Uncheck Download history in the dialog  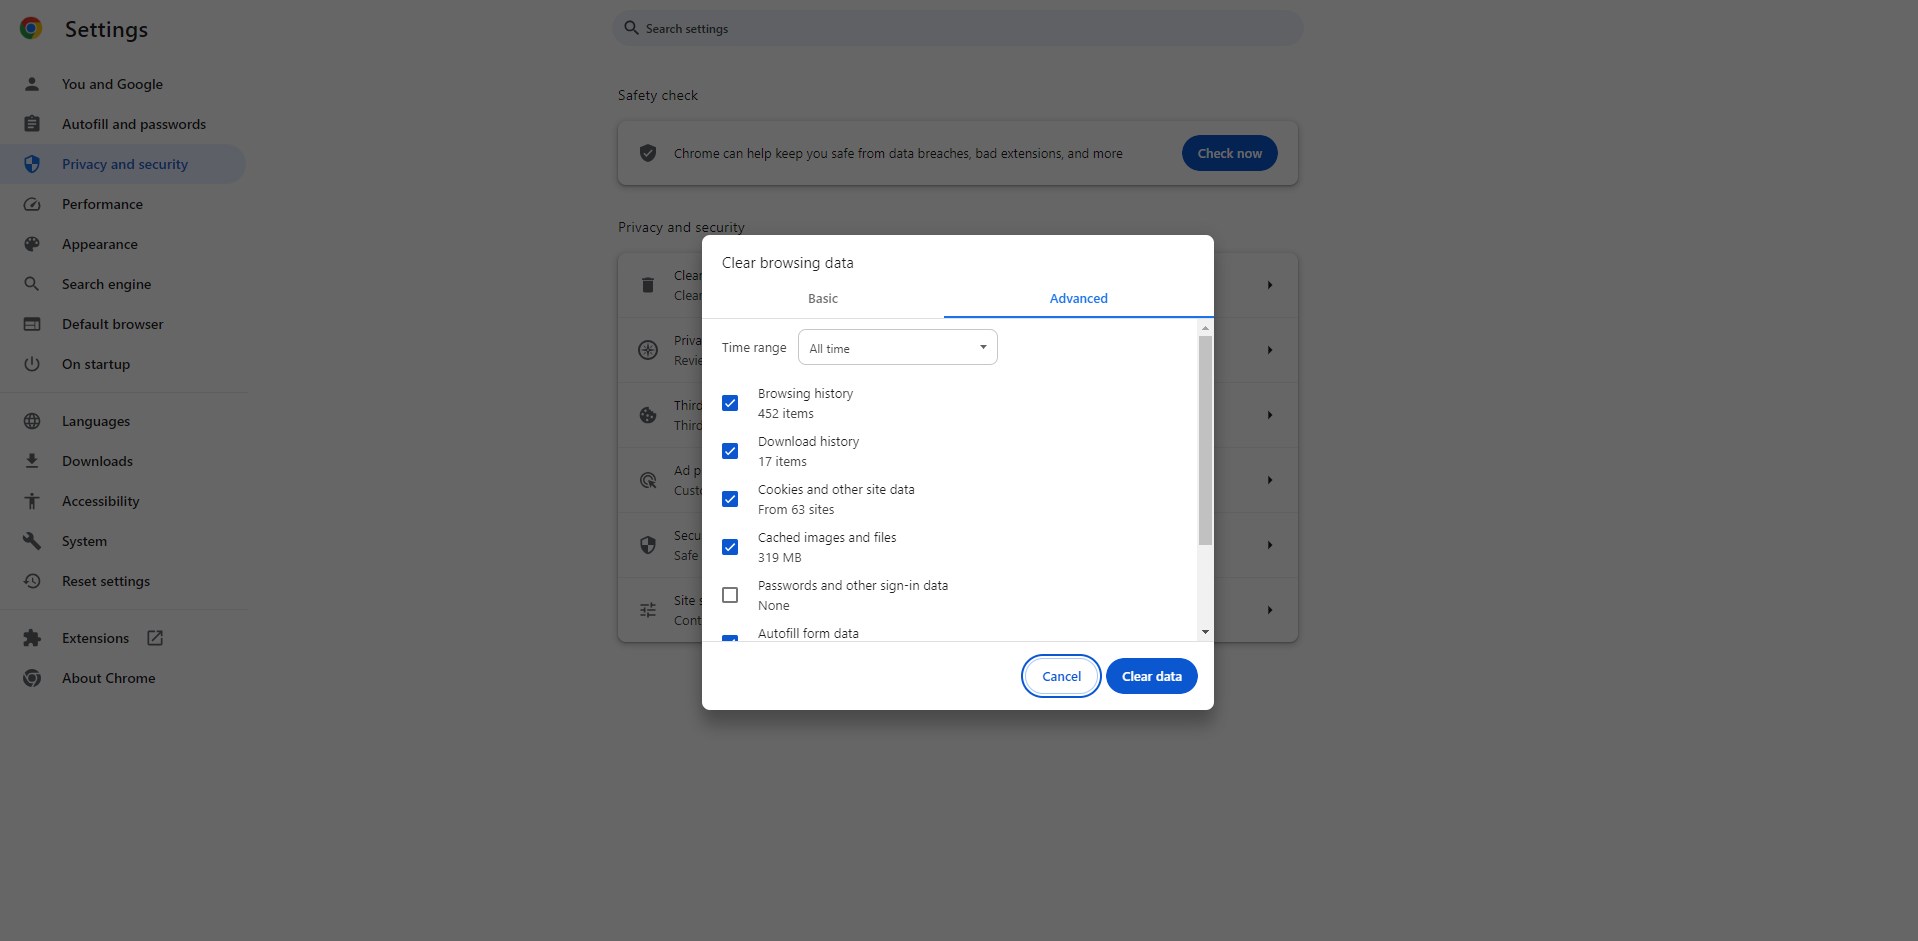[730, 451]
